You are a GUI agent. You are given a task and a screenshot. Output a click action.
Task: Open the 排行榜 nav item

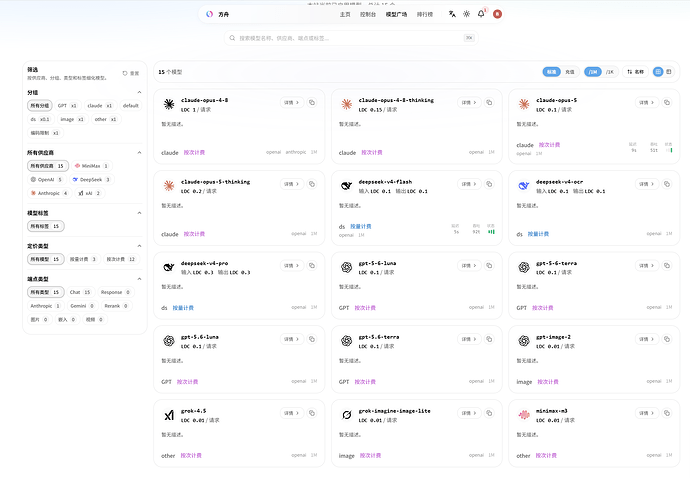[x=425, y=15]
